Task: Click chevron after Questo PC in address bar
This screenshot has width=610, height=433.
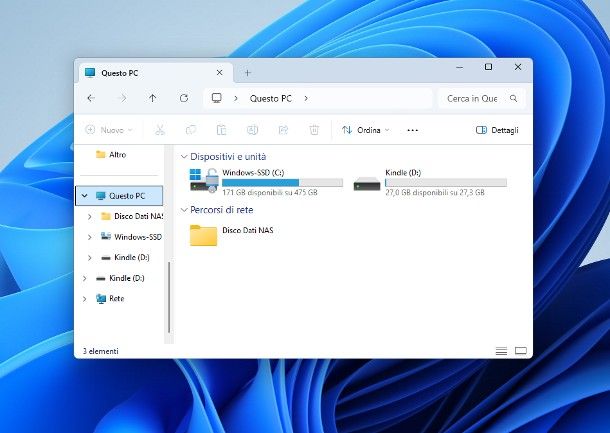Action: click(x=306, y=98)
